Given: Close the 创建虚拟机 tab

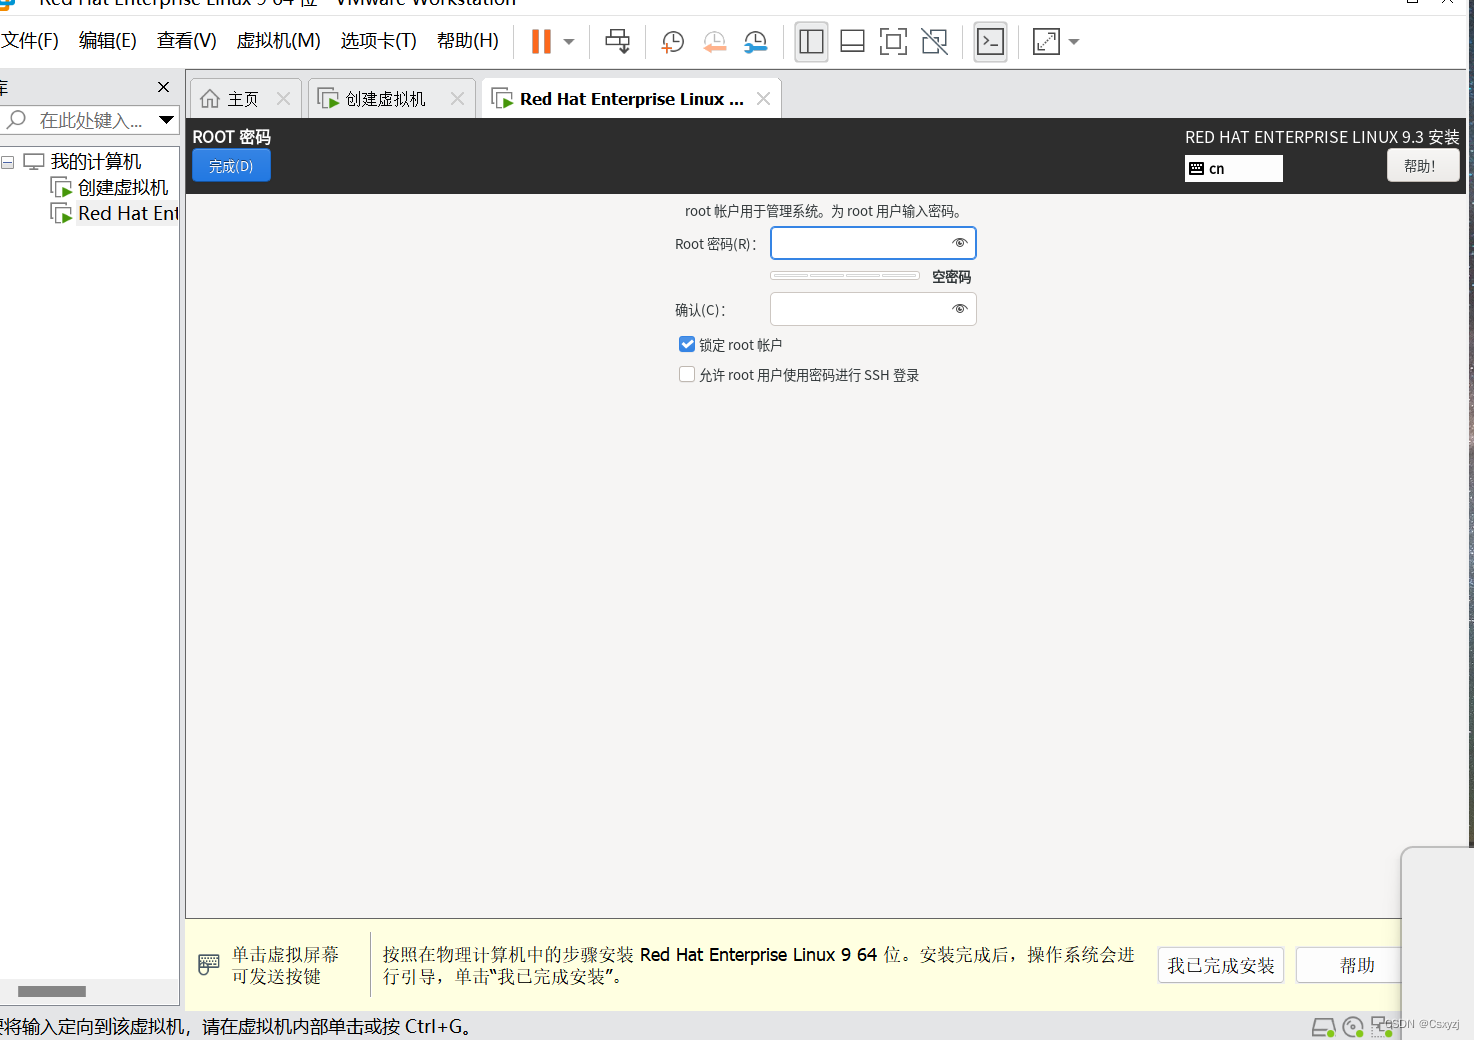Looking at the screenshot, I should tap(457, 98).
